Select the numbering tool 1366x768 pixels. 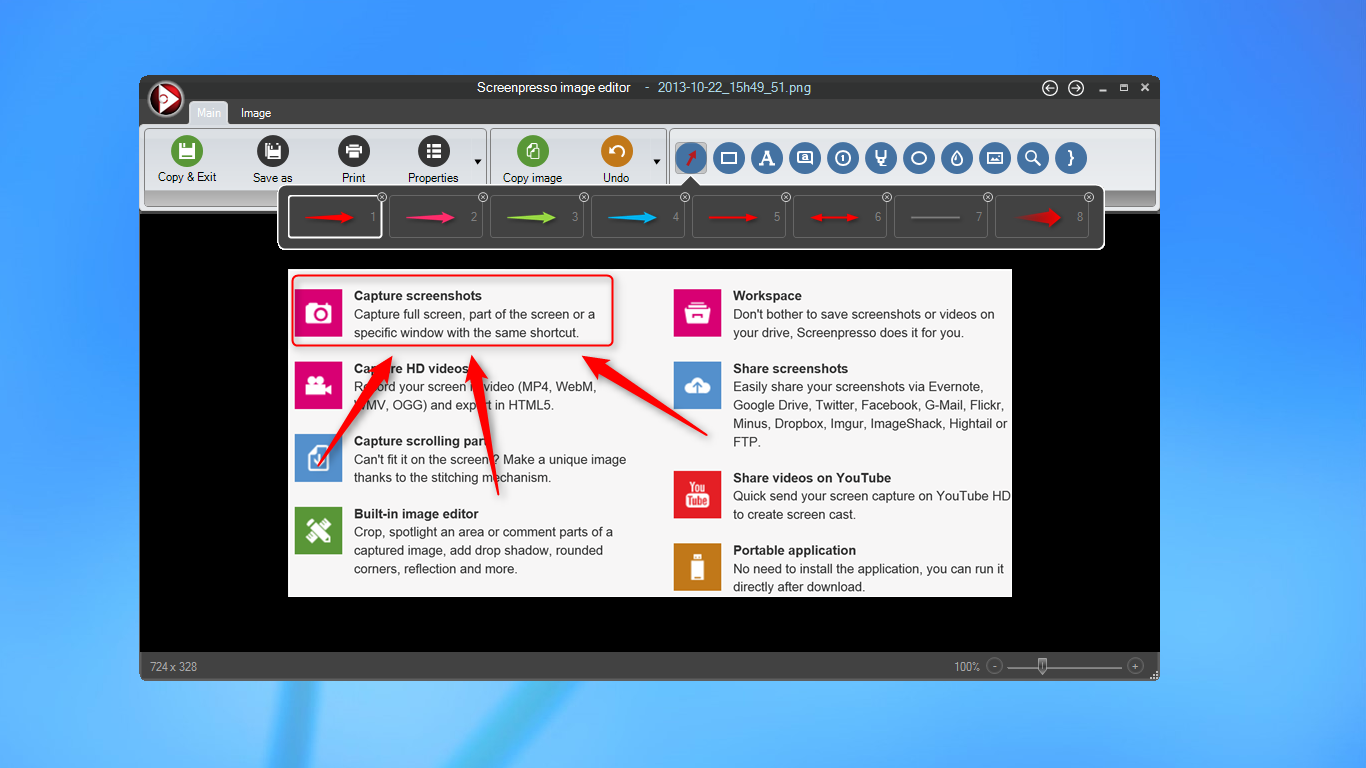843,158
